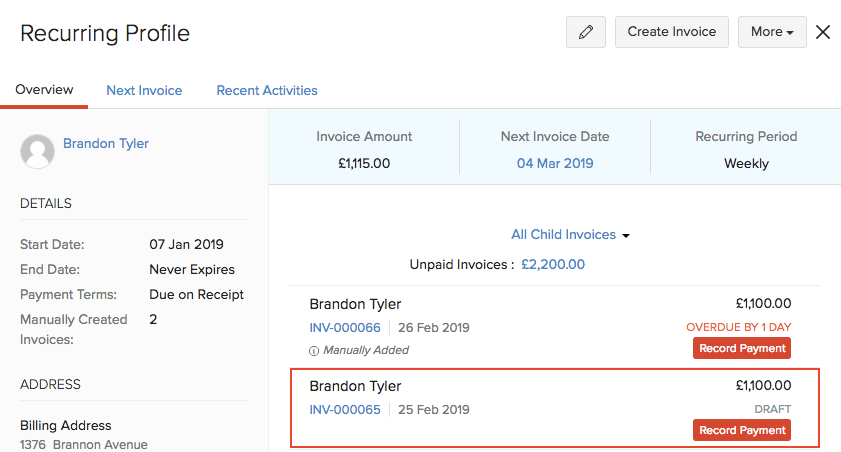Open the Brandon Tyler customer link
841x452 pixels.
tap(106, 144)
